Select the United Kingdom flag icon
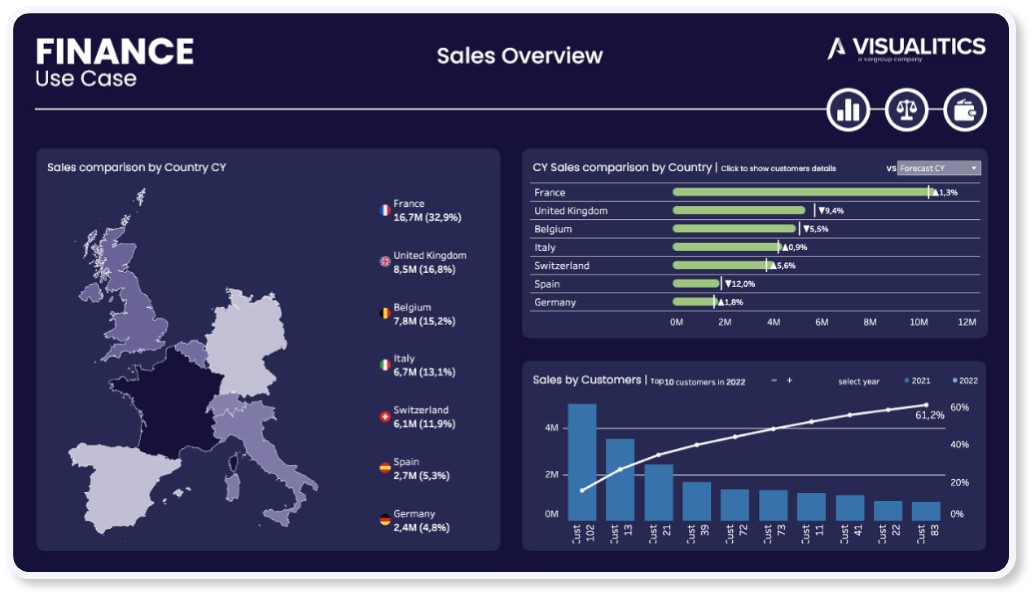Screen dimensions: 1035x598 coord(384,262)
